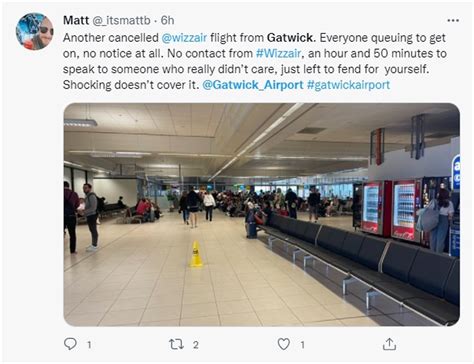The image size is (474, 364).
Task: Click the reply count number 1
Action: 89,345
